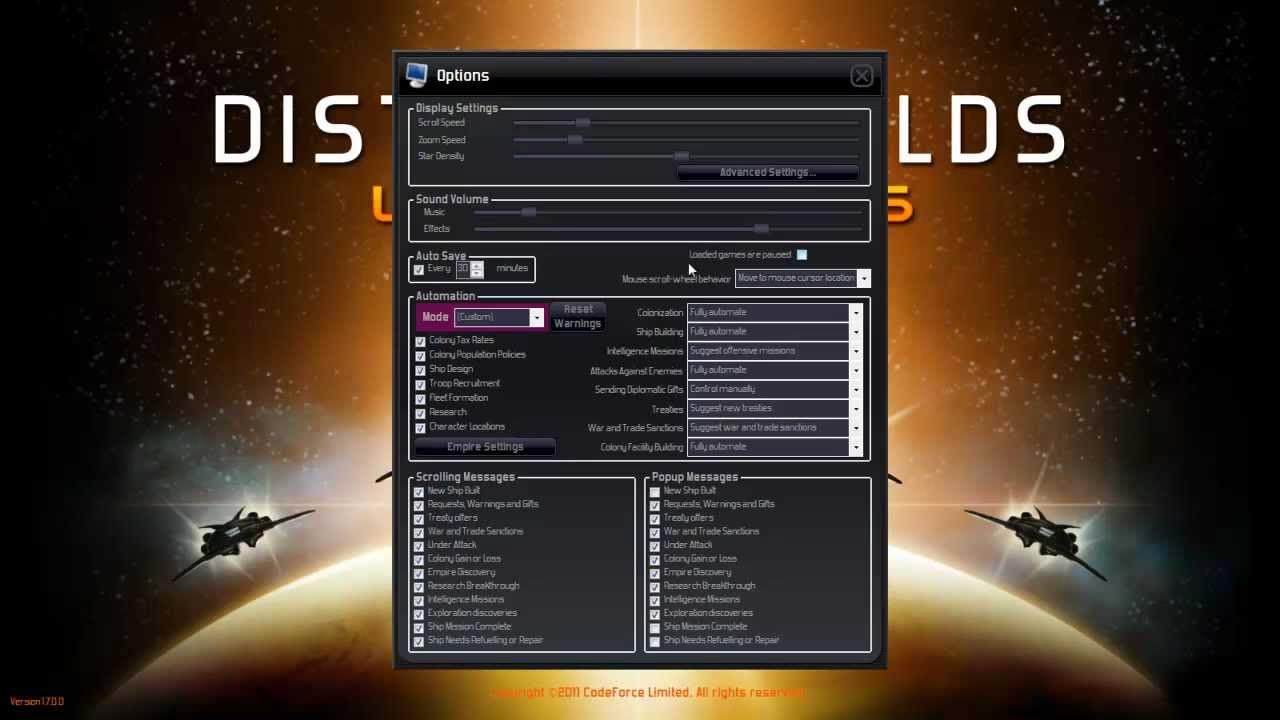Toggle Research automation checkbox
The height and width of the screenshot is (720, 1280).
coord(420,413)
